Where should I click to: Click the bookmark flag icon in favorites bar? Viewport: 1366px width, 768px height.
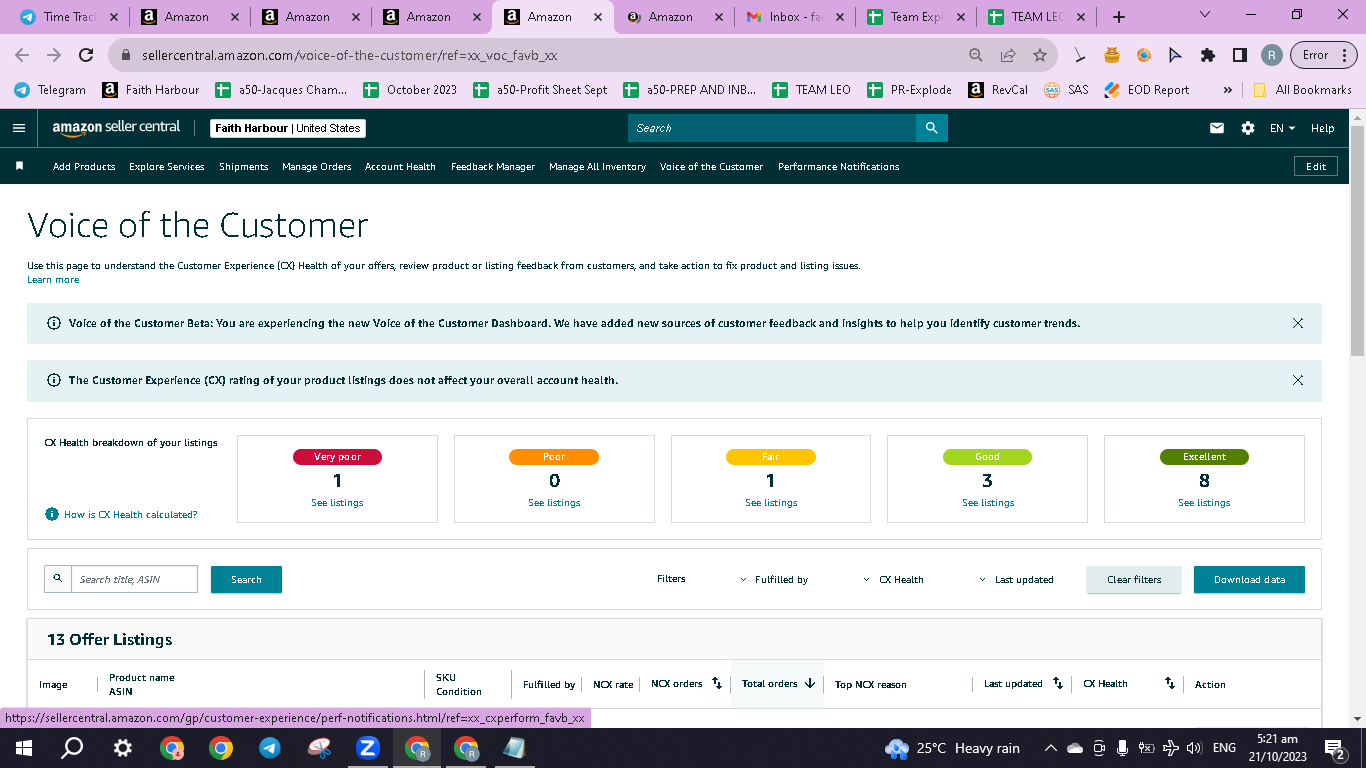19,166
